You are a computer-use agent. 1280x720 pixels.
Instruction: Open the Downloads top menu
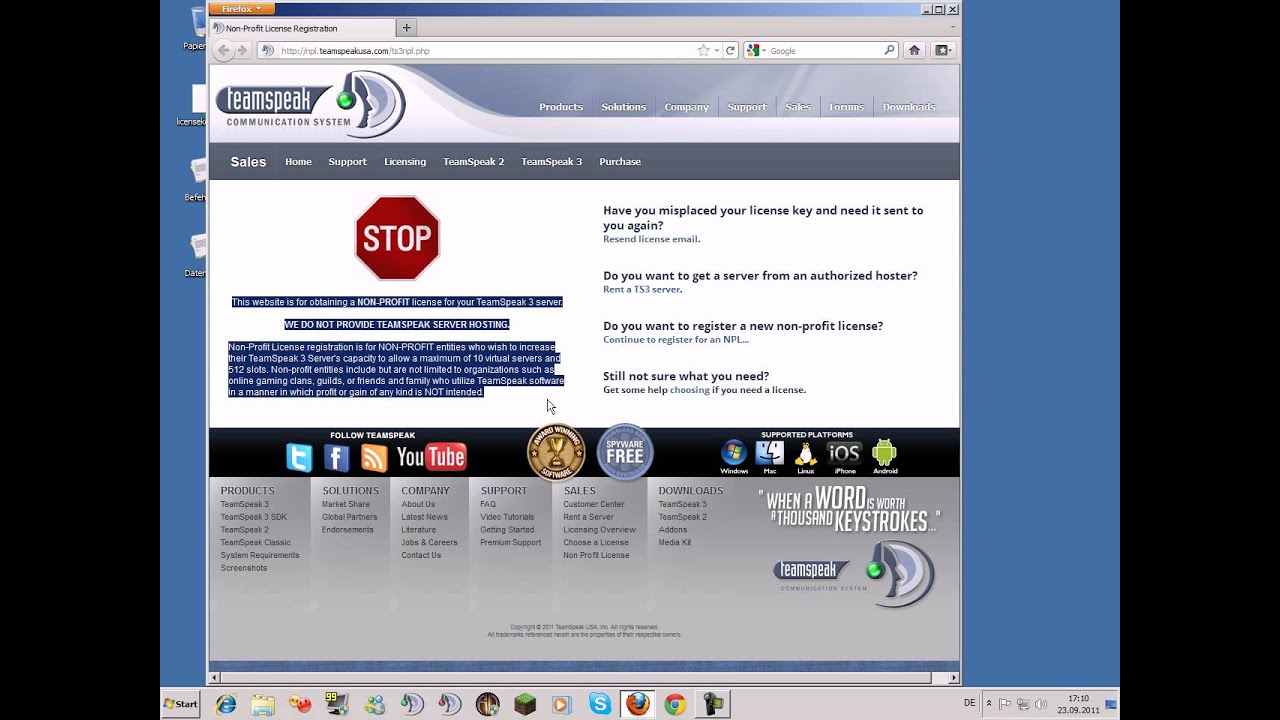coord(909,107)
